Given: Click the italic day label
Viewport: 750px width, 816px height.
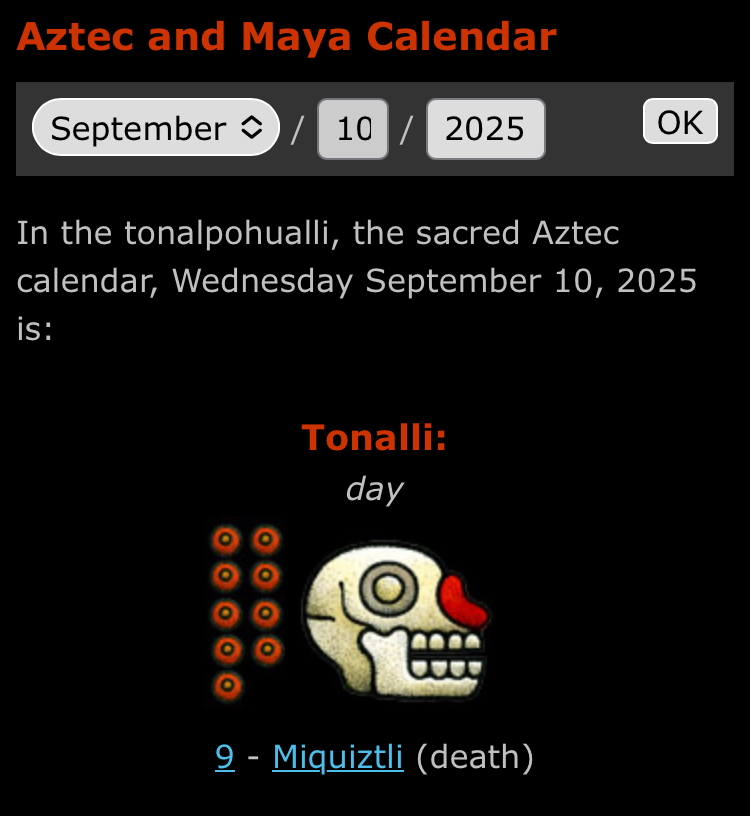Looking at the screenshot, I should pos(374,490).
